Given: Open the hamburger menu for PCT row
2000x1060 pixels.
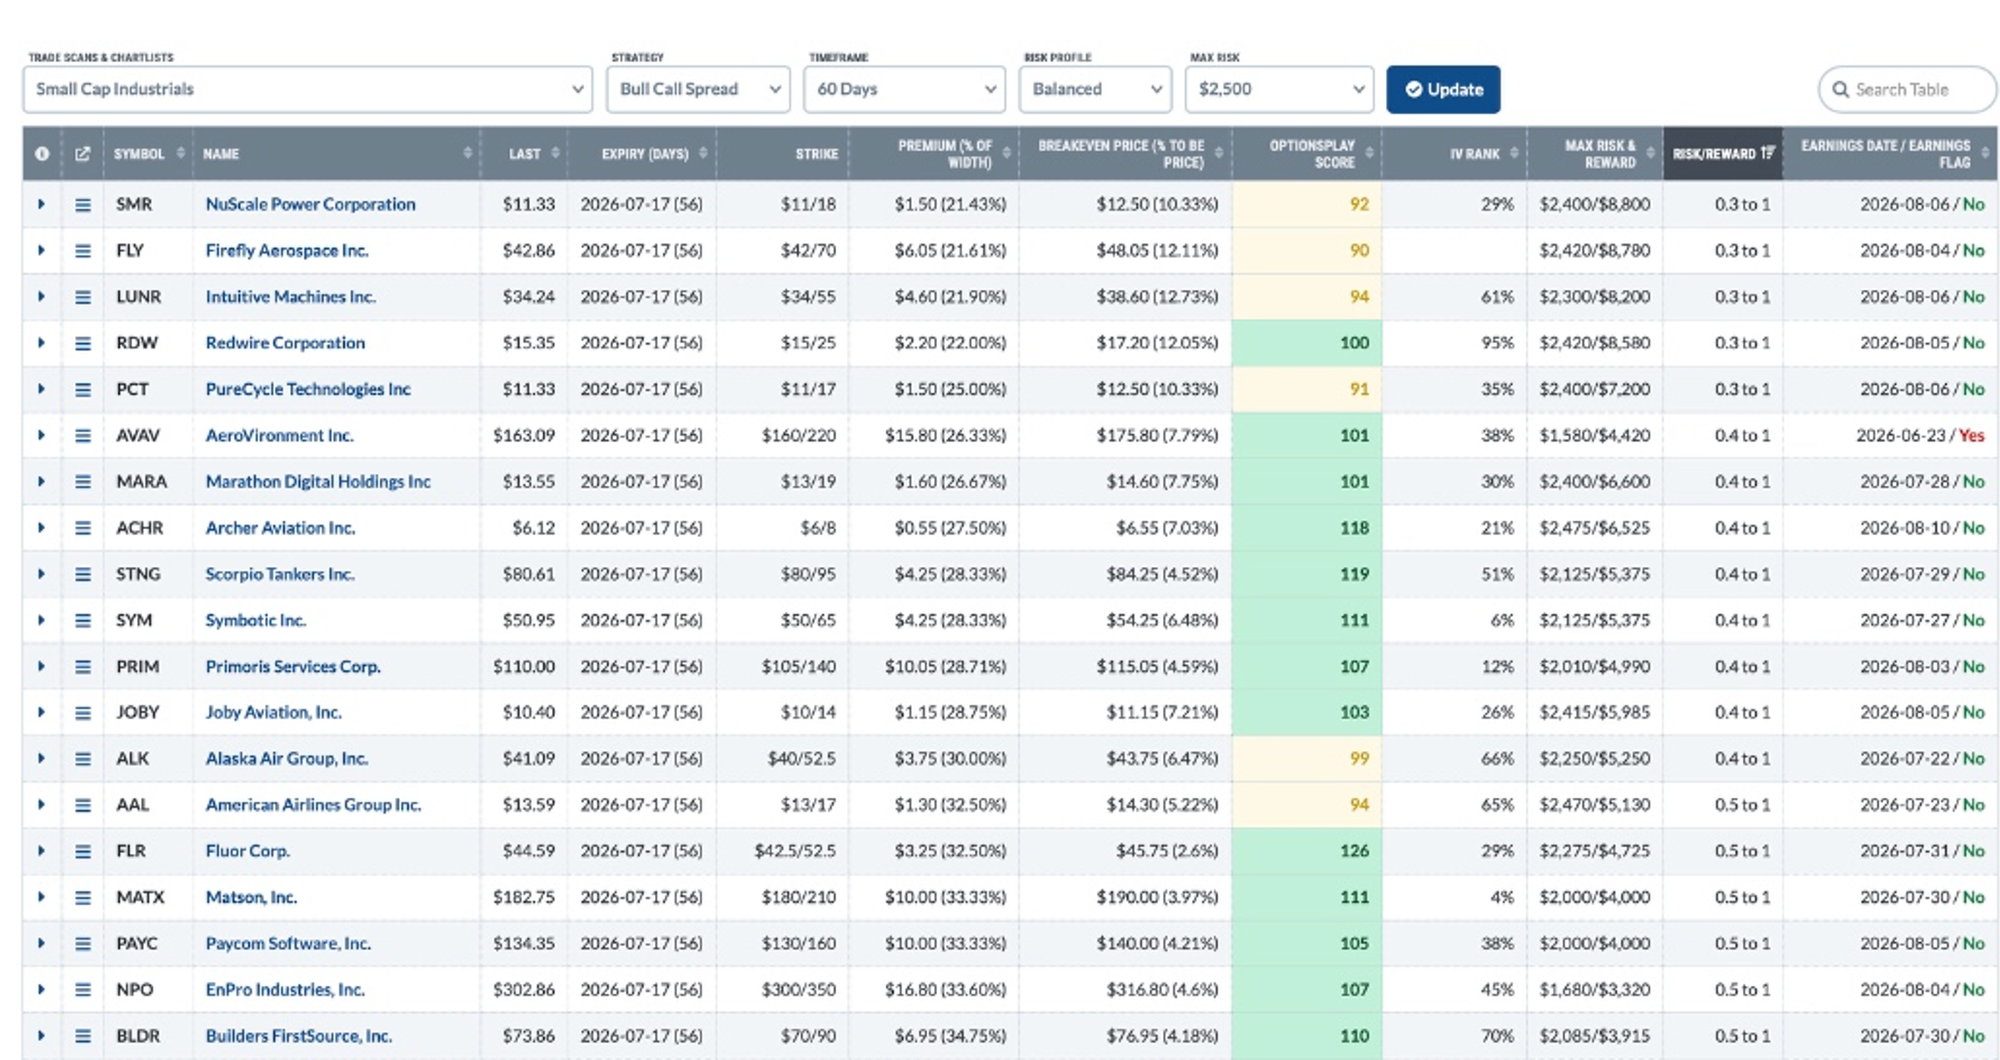Looking at the screenshot, I should 83,389.
